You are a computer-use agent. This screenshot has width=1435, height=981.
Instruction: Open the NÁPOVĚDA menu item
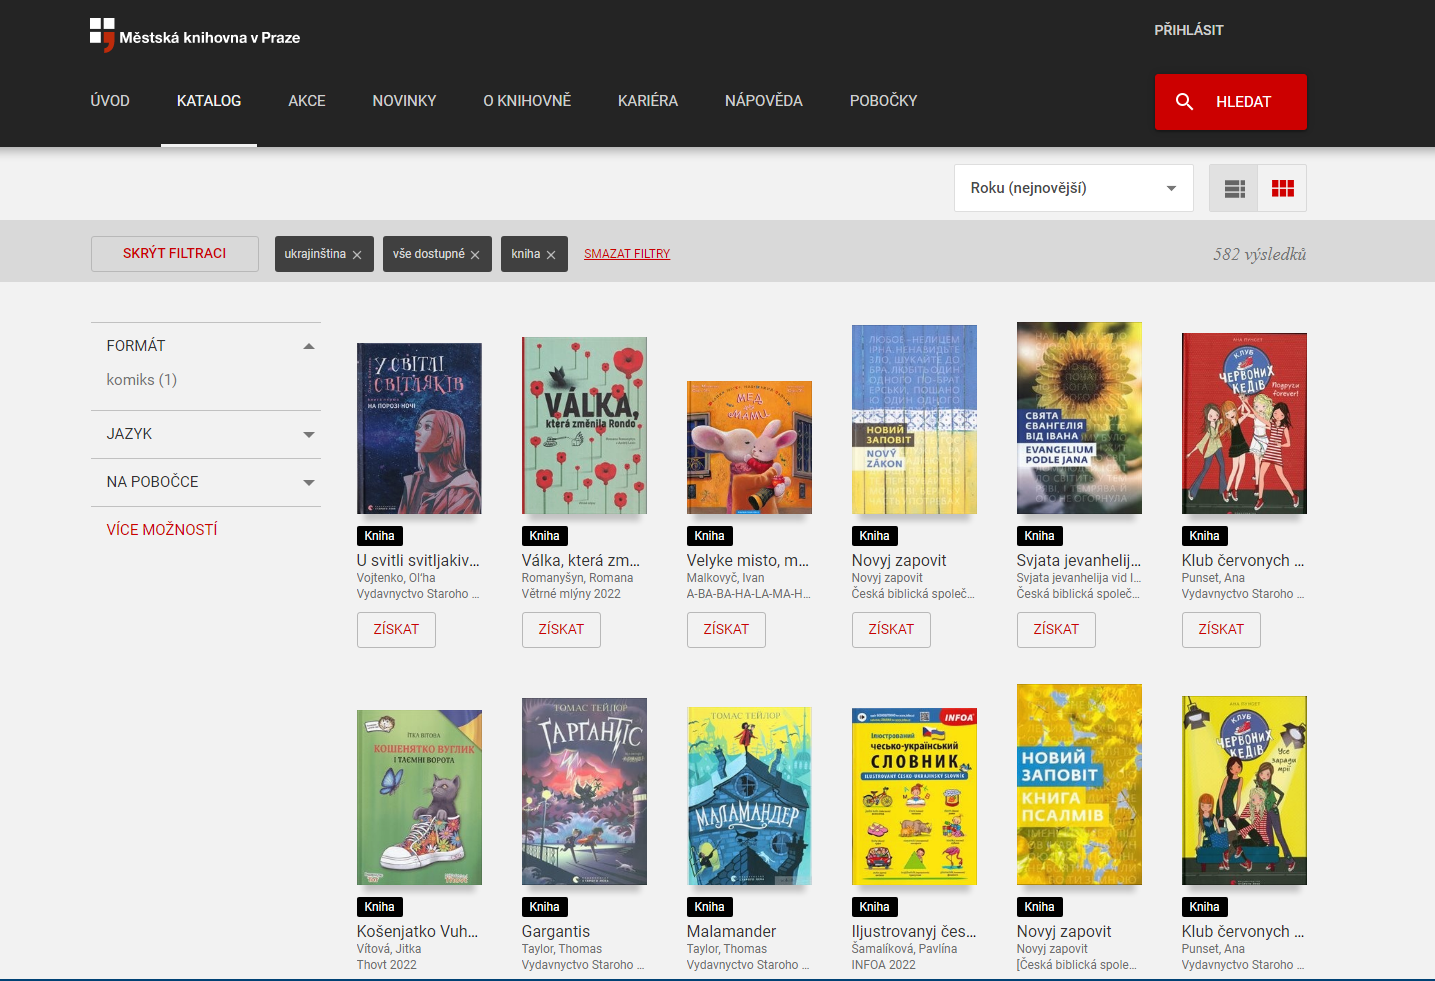click(764, 101)
